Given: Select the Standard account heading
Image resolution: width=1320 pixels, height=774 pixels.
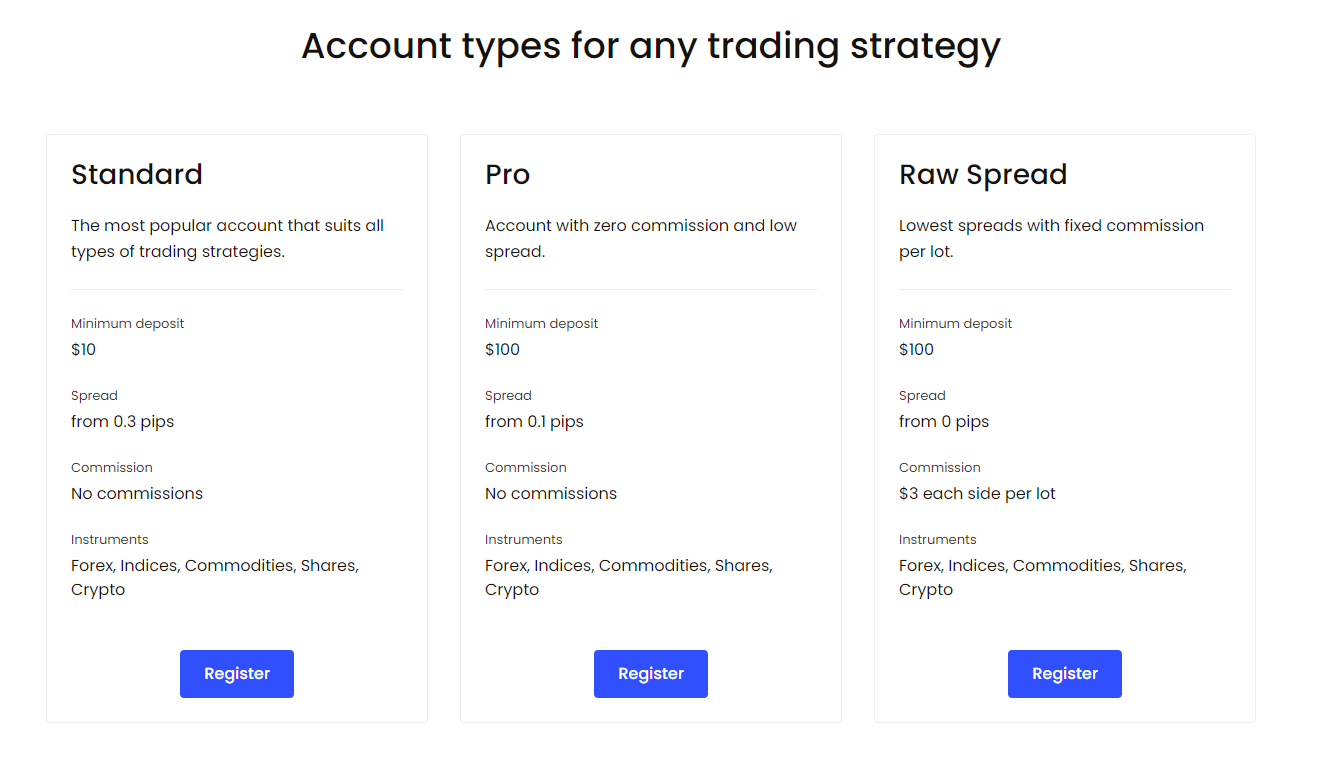Looking at the screenshot, I should pyautogui.click(x=137, y=174).
